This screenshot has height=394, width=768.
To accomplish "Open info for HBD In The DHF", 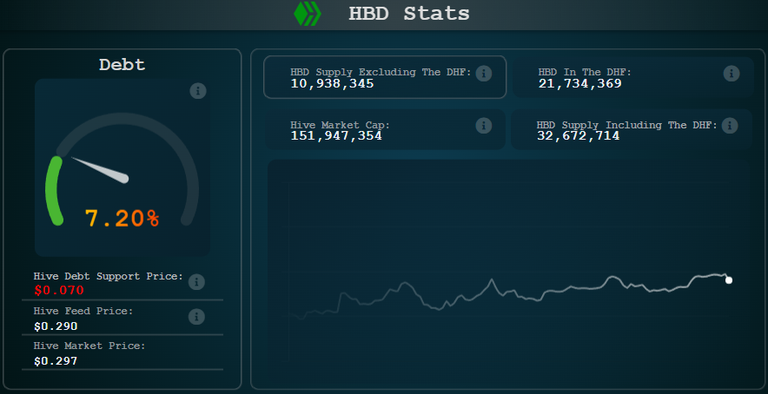I will [731, 74].
